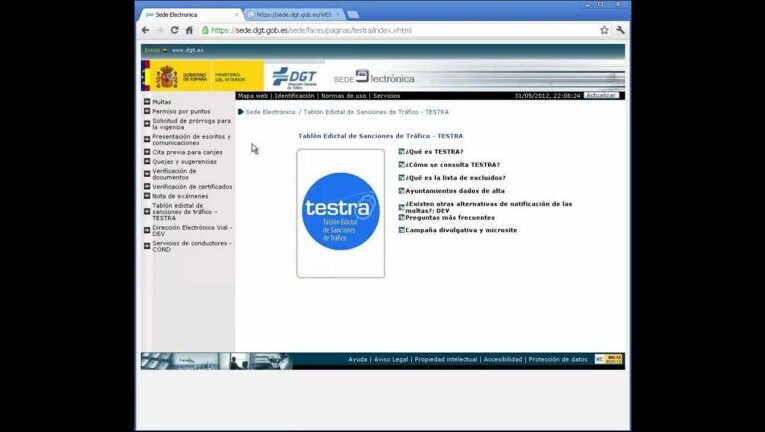This screenshot has height=432, width=765.
Task: Click the browser address bar URL
Action: click(311, 30)
